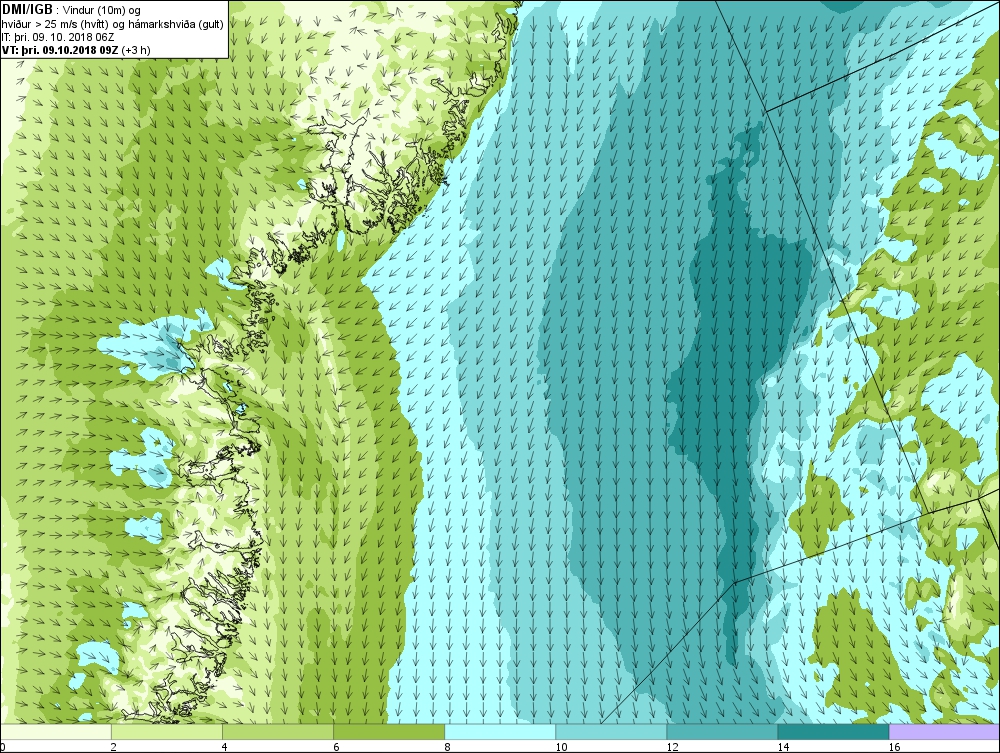Click the 10–12 m/s light teal legend swatch

click(x=611, y=731)
